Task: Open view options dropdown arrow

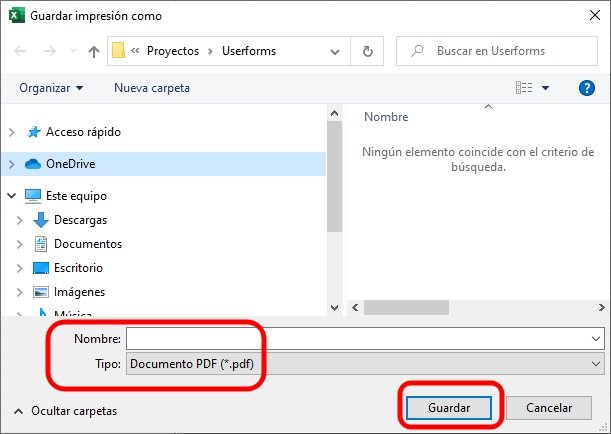Action: [x=546, y=88]
